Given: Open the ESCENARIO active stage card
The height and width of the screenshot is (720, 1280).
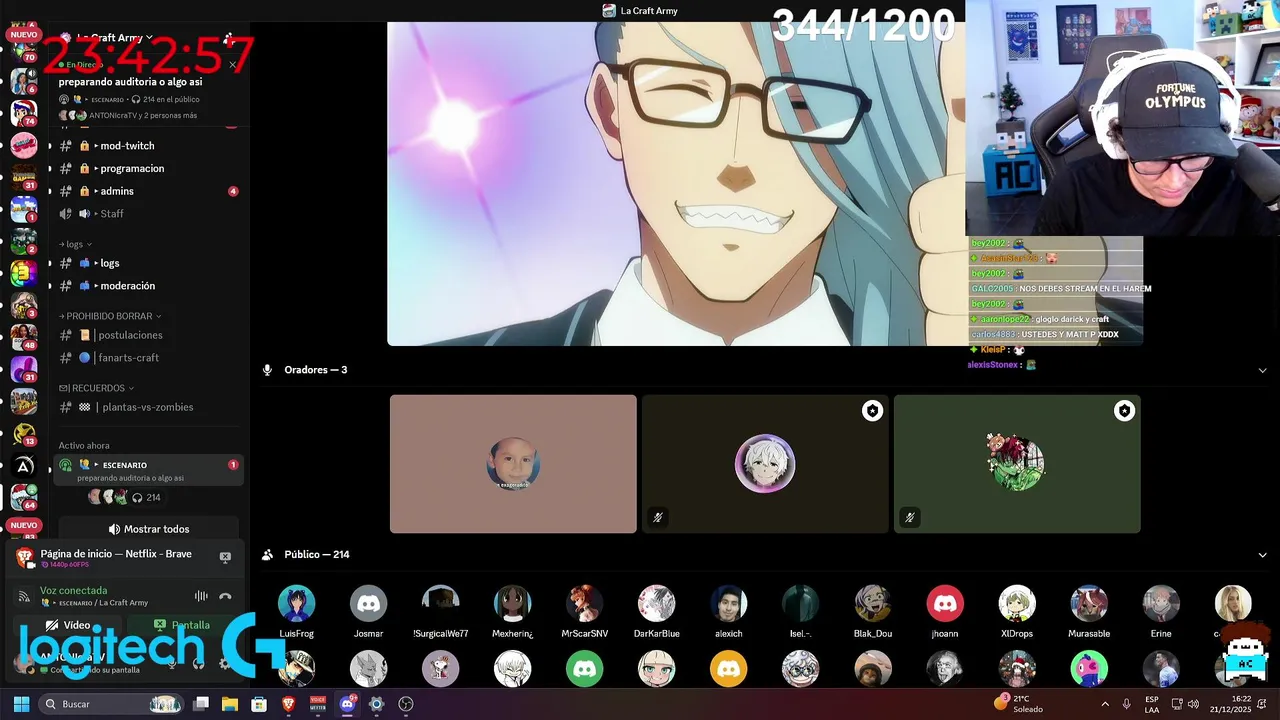Looking at the screenshot, I should pyautogui.click(x=148, y=471).
